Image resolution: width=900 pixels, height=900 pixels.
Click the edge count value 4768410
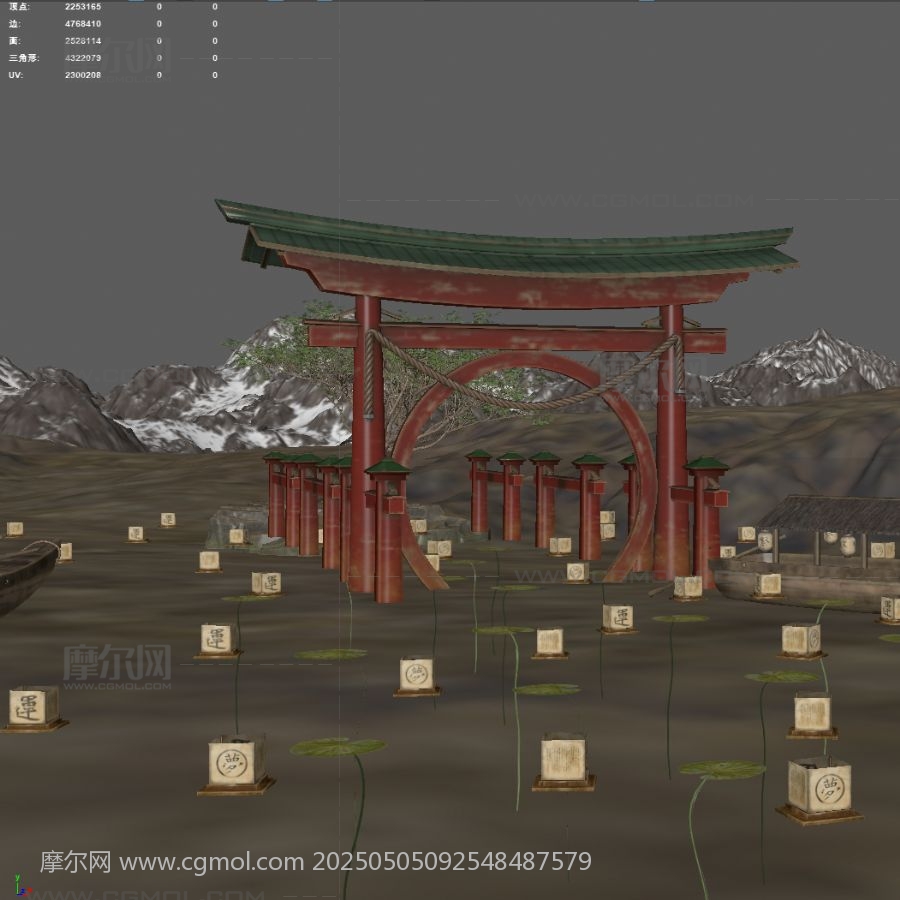click(x=83, y=24)
